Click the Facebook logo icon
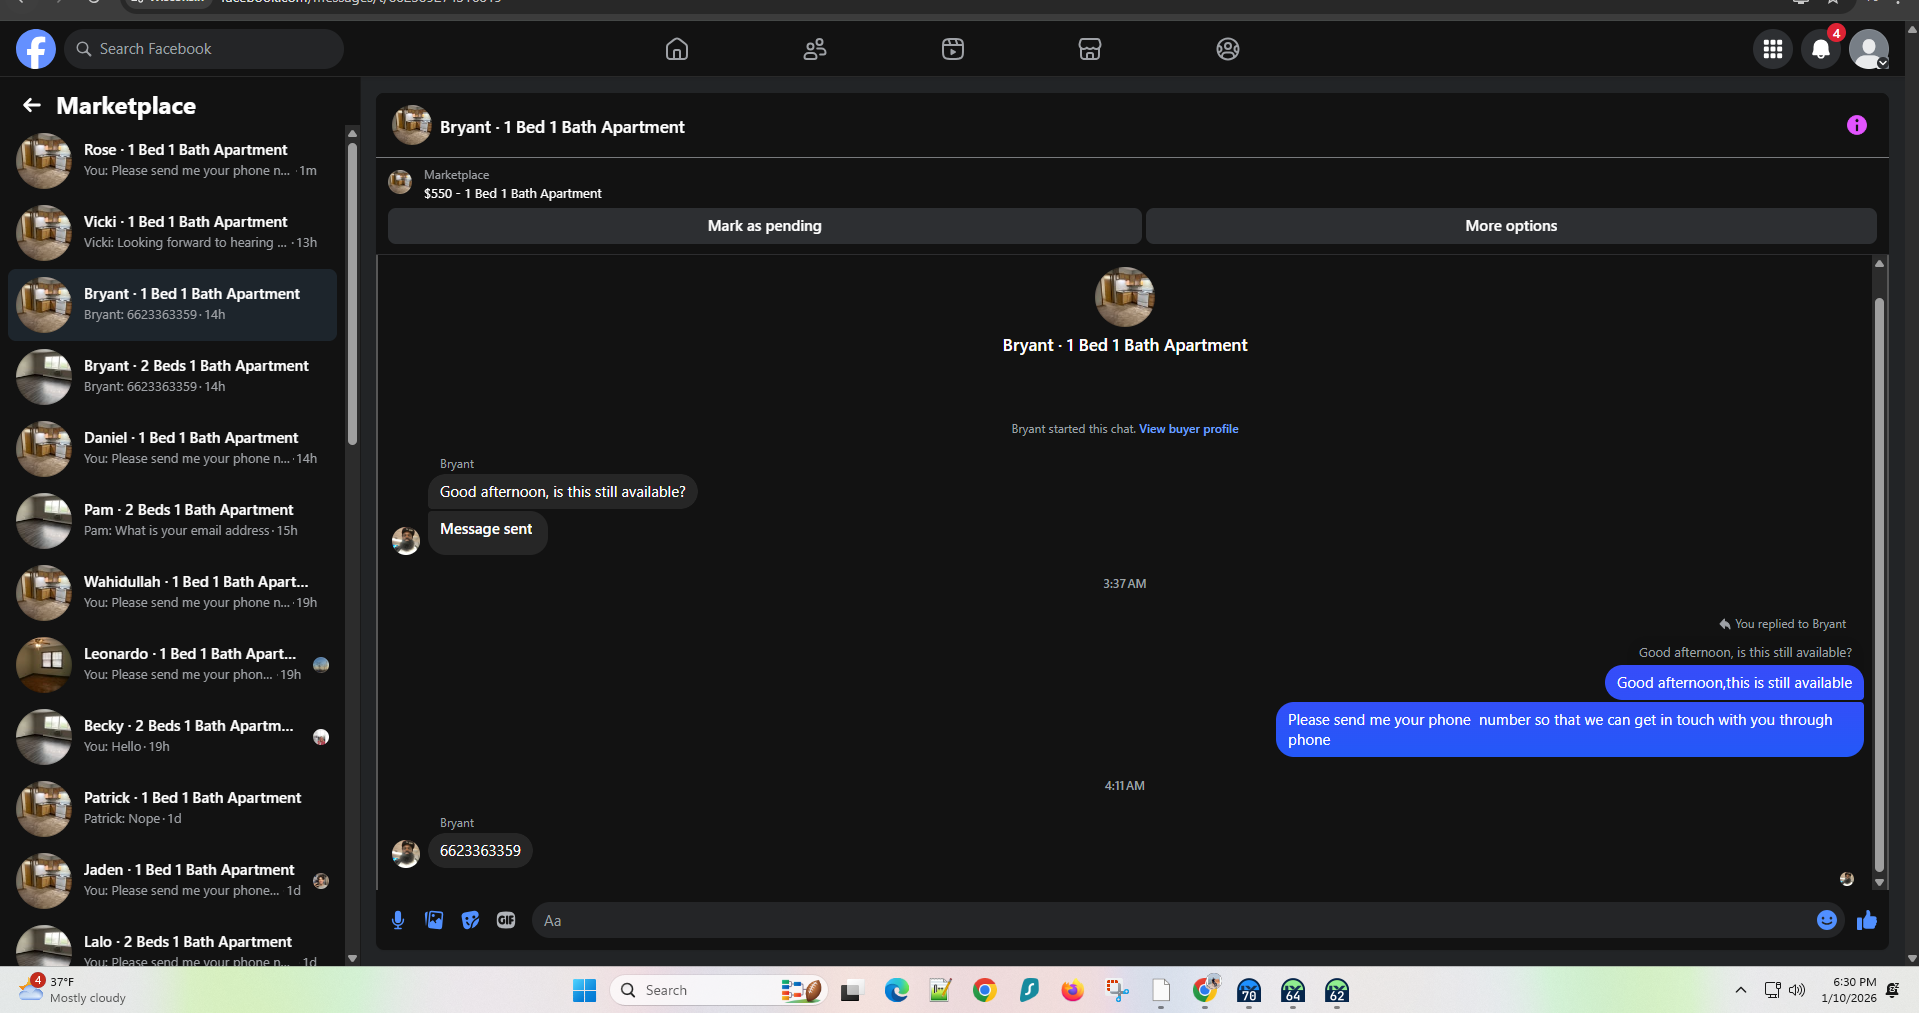Image resolution: width=1919 pixels, height=1013 pixels. pos(36,49)
